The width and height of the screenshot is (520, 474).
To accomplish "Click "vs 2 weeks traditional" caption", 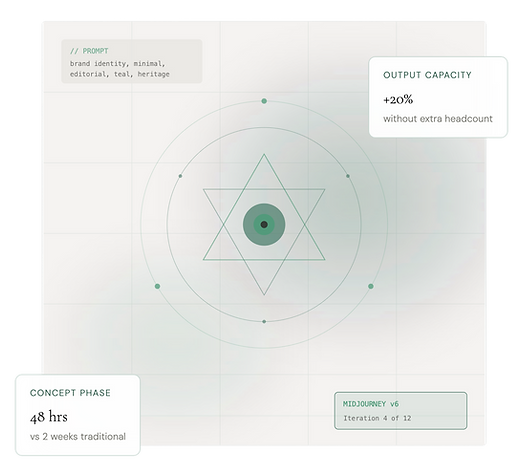I will coord(78,436).
